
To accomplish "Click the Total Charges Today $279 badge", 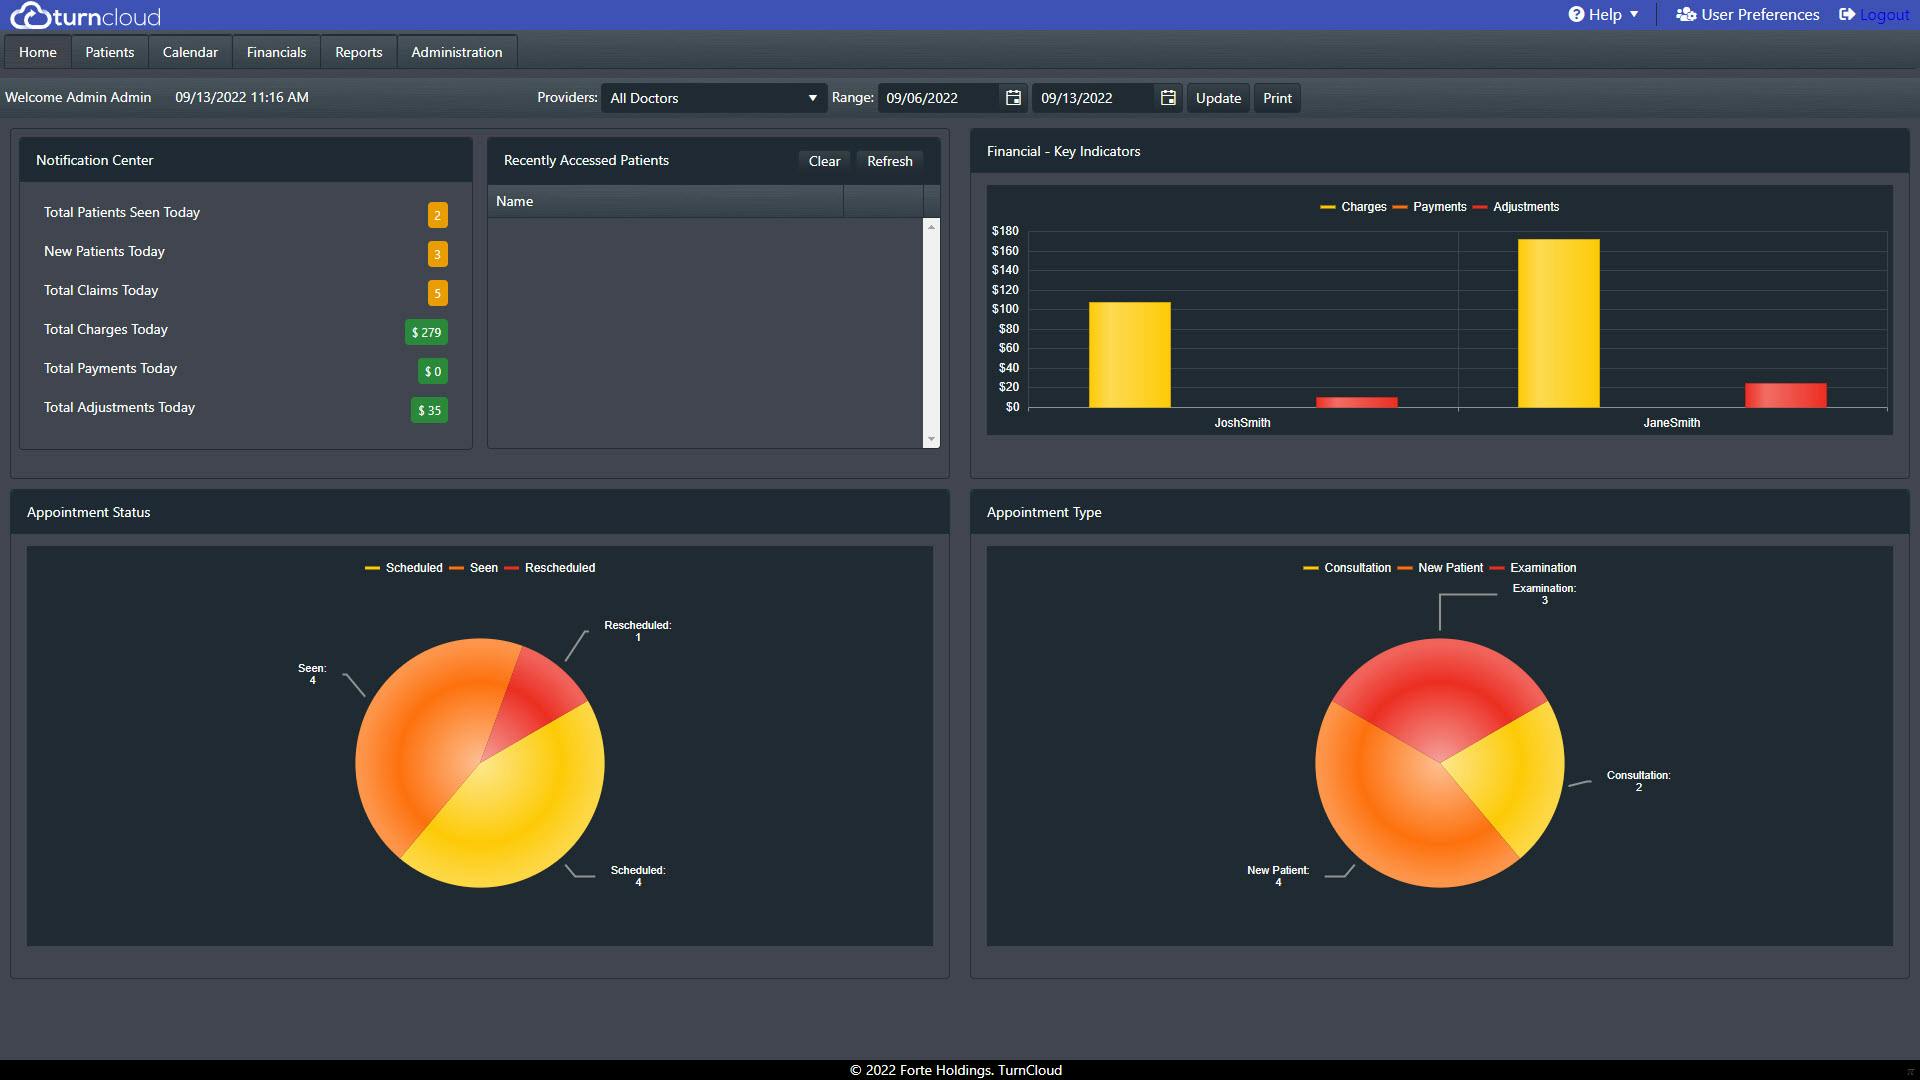I will pos(426,332).
